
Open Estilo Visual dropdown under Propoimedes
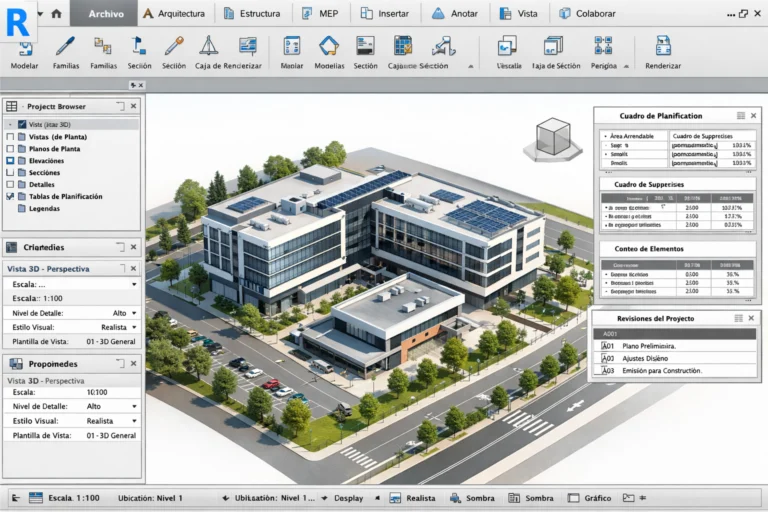click(x=134, y=421)
